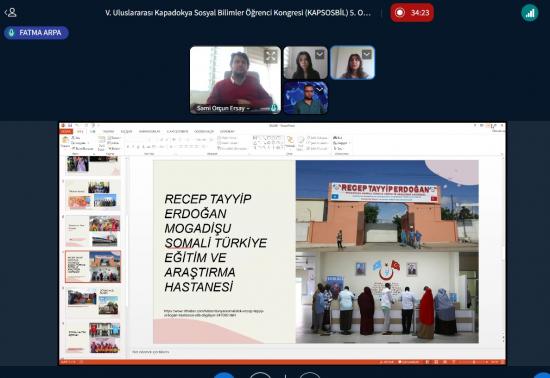Open the participants list icon
The width and height of the screenshot is (550, 378).
pos(11,13)
